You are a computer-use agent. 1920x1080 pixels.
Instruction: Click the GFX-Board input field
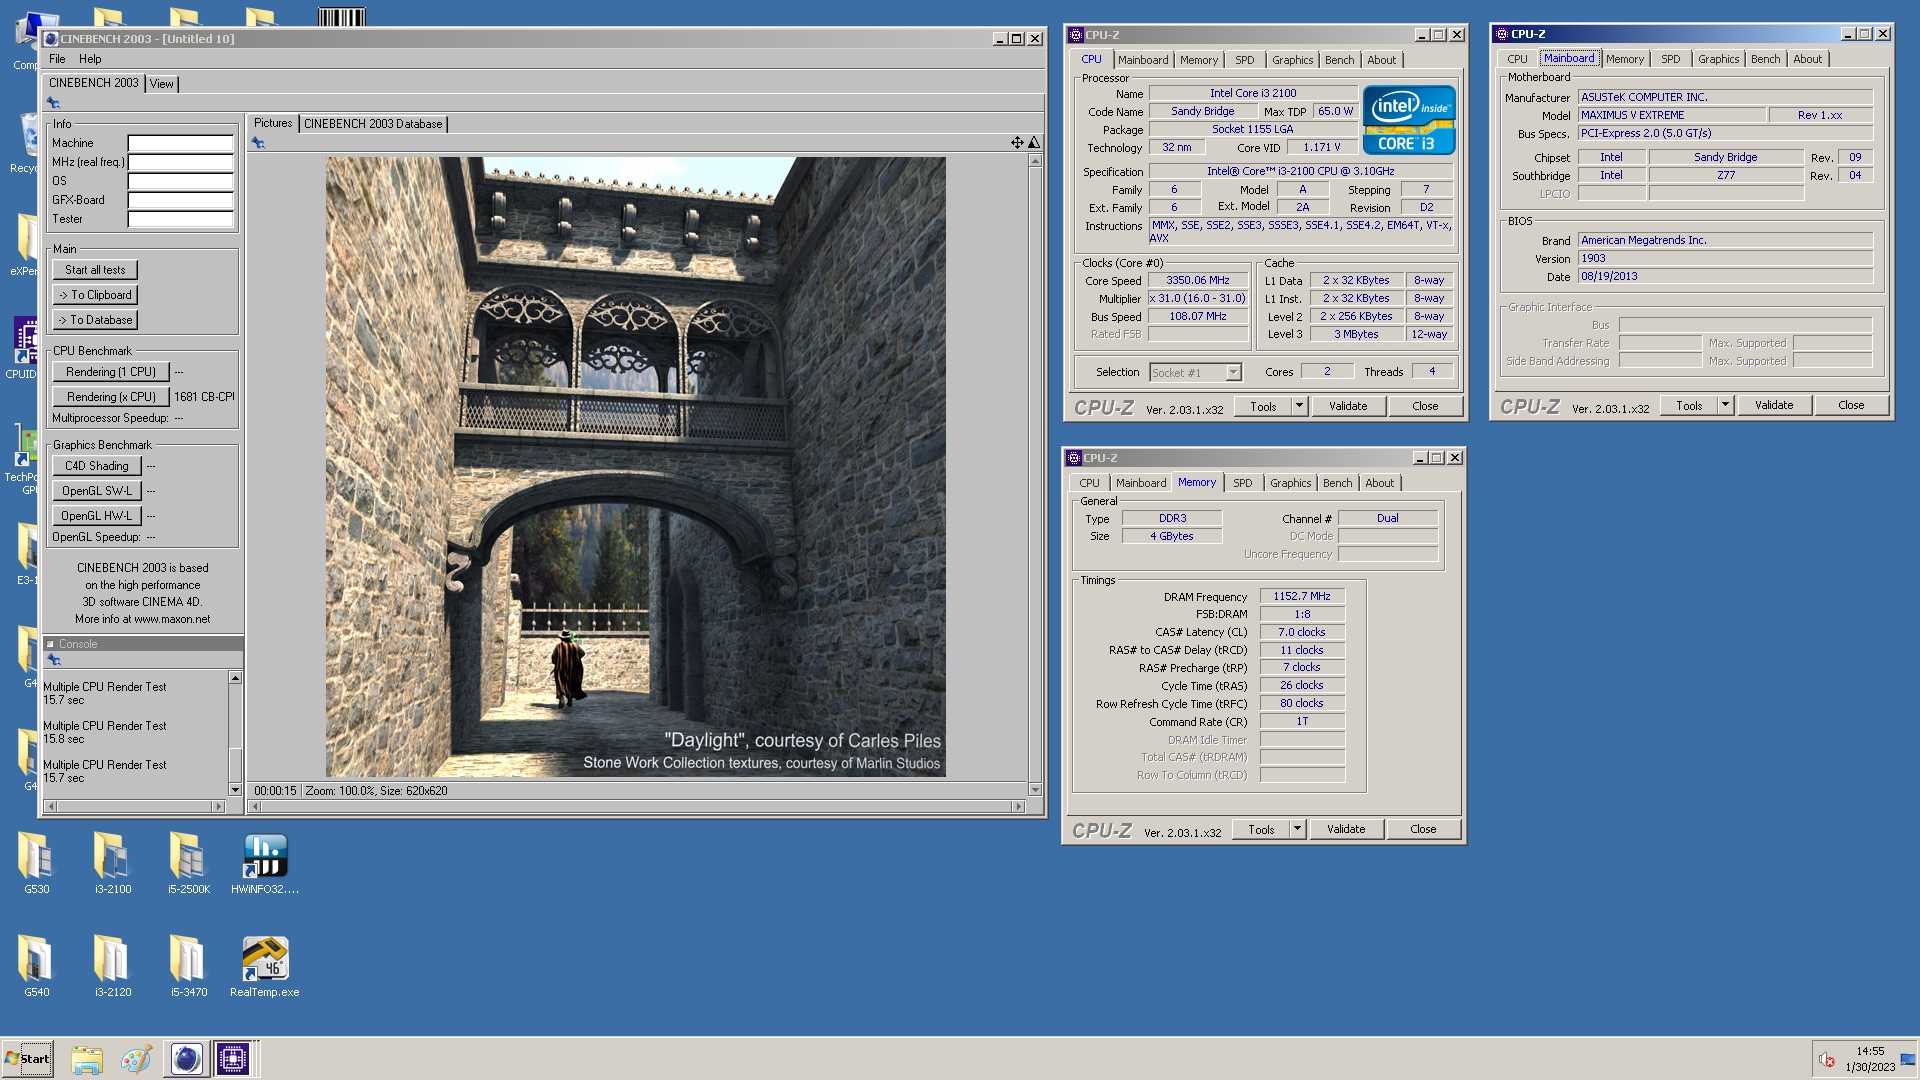pyautogui.click(x=180, y=200)
